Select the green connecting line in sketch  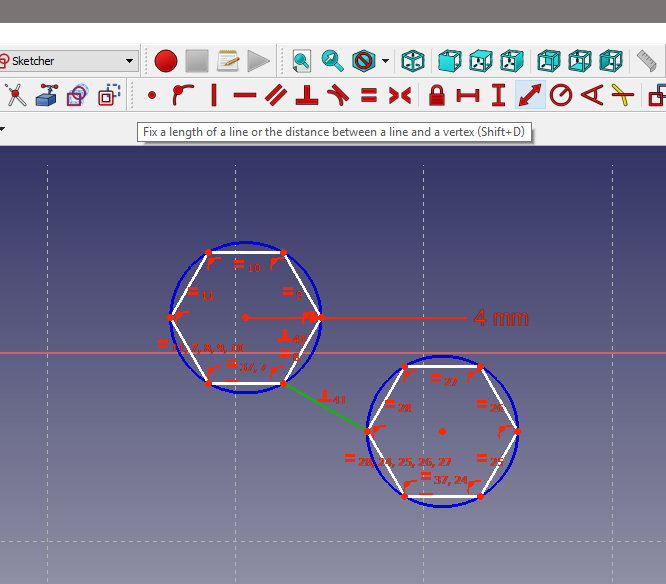[325, 407]
